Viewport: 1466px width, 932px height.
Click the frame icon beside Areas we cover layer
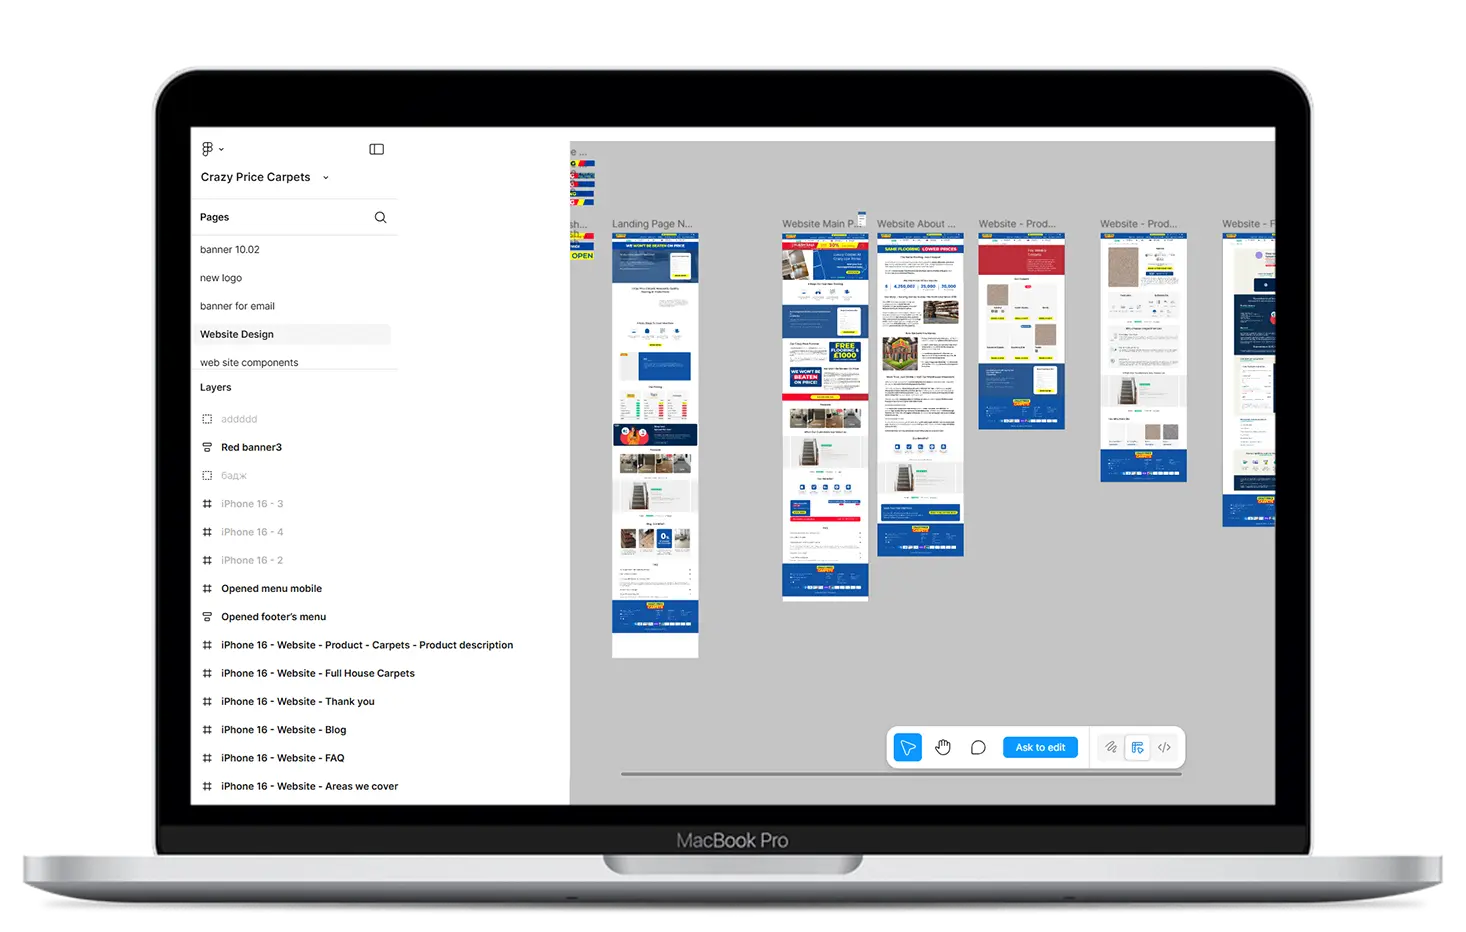pyautogui.click(x=207, y=786)
